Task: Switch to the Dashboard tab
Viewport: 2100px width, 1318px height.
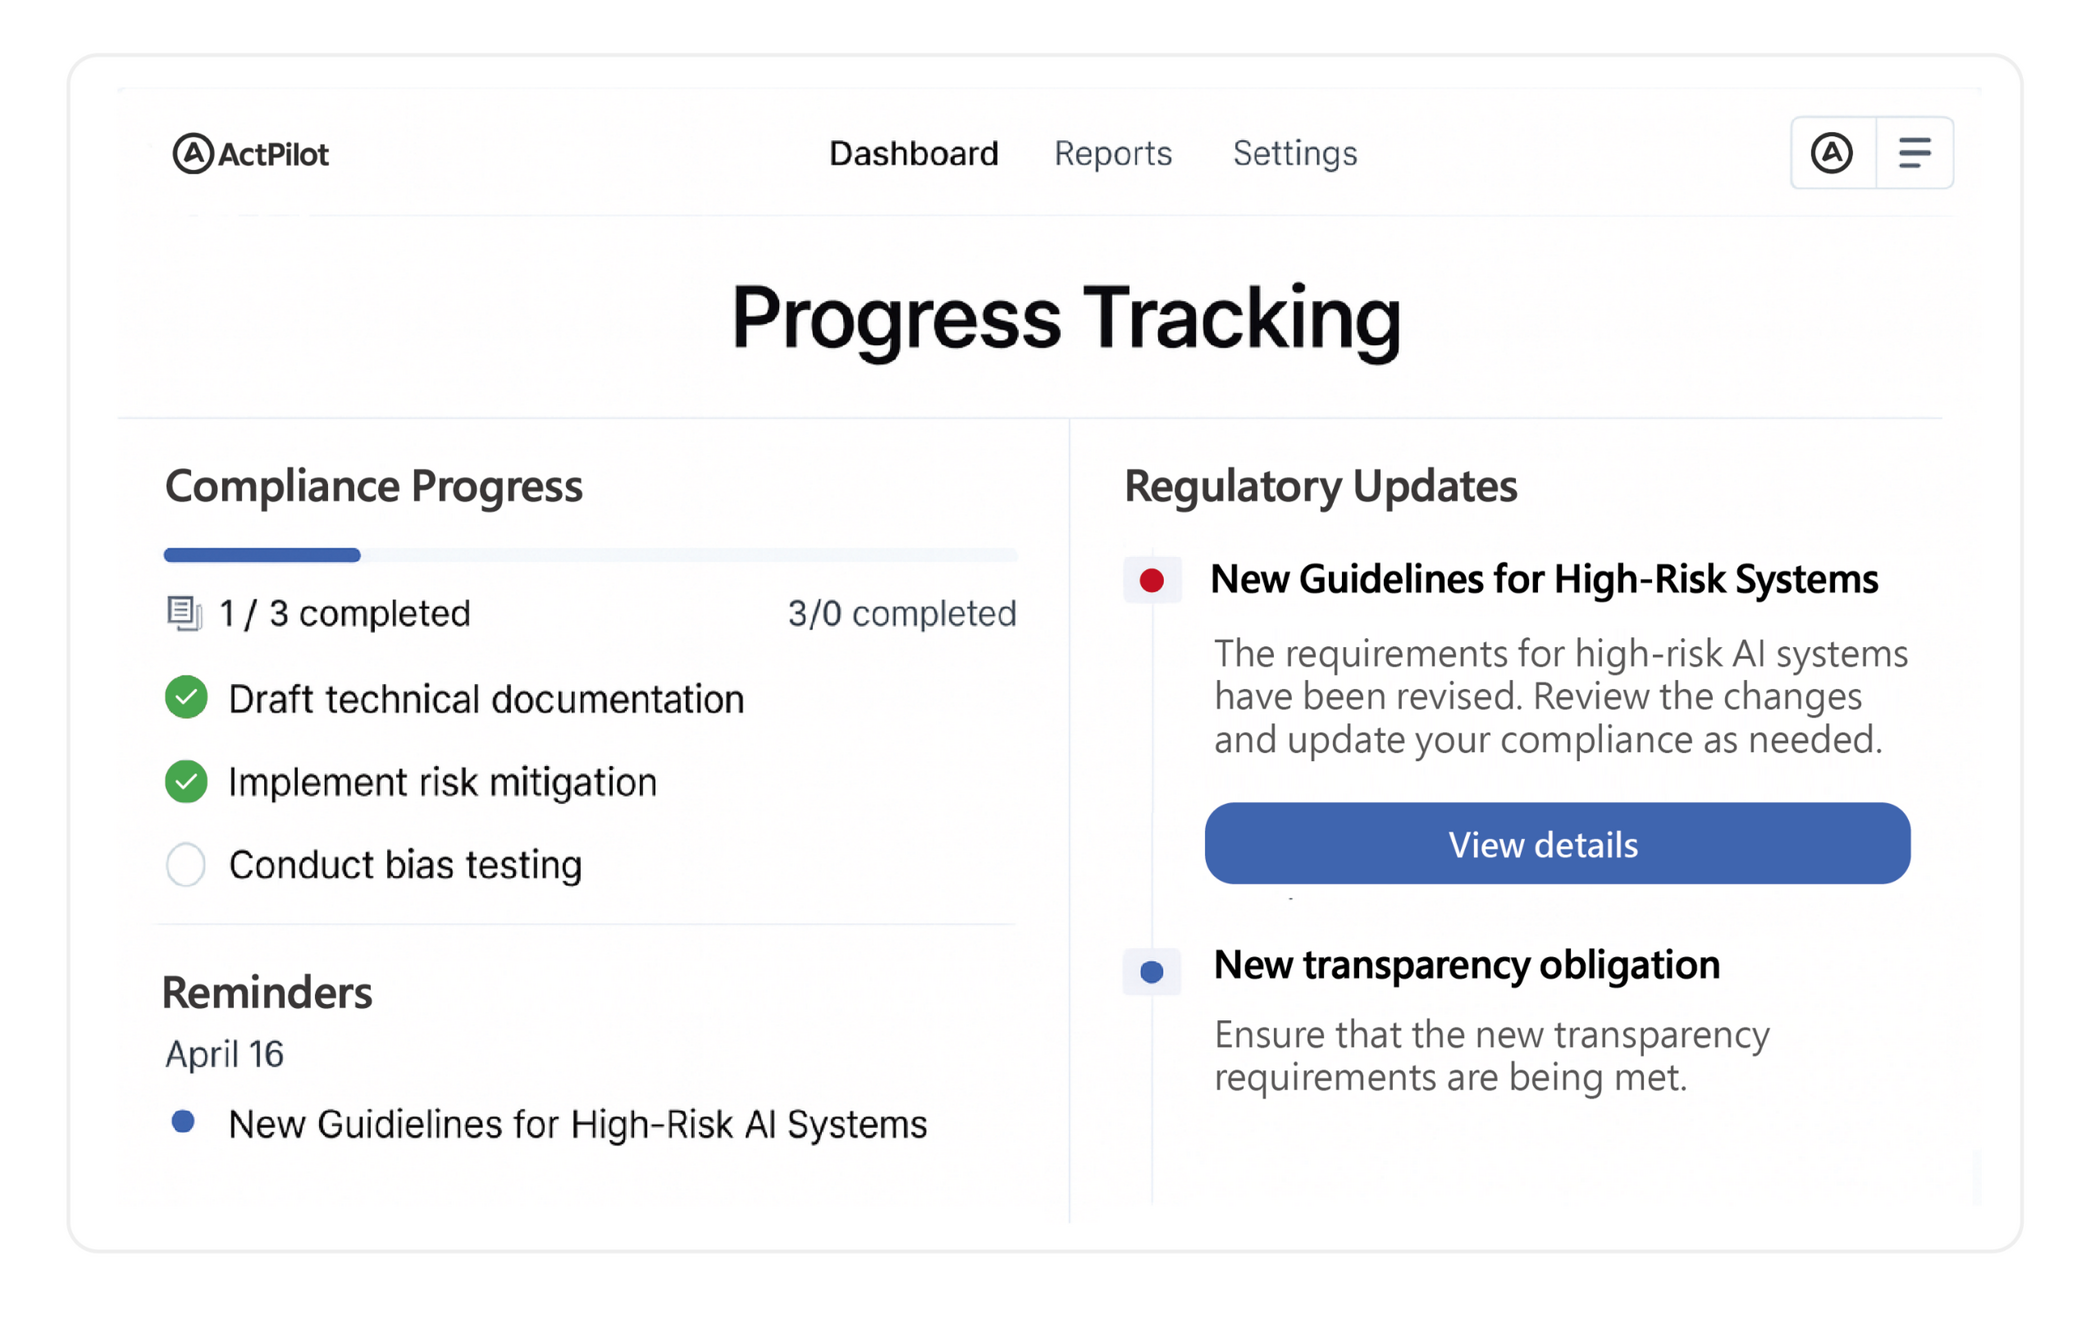Action: pyautogui.click(x=913, y=153)
